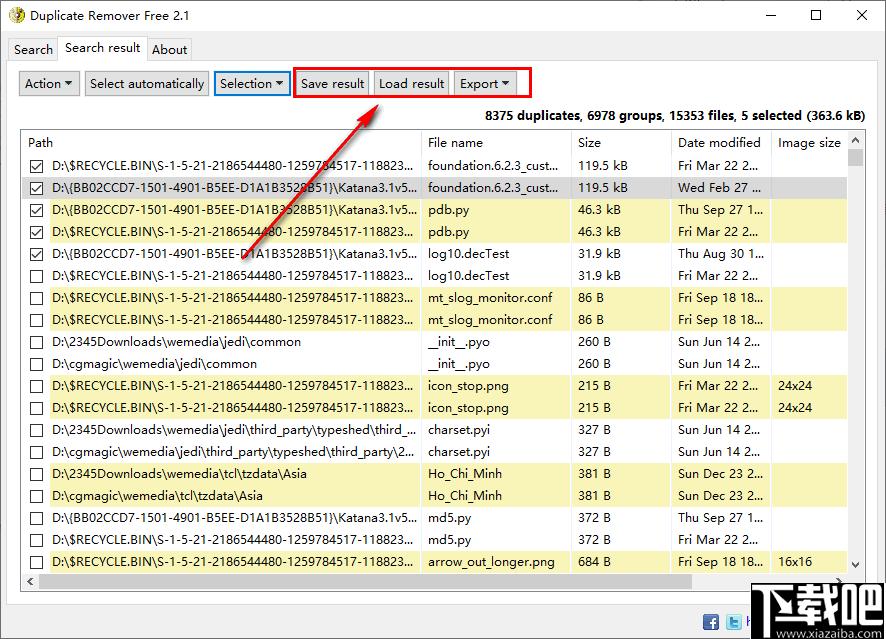Check the charset.pyi cgmagic row checkbox

[37, 453]
